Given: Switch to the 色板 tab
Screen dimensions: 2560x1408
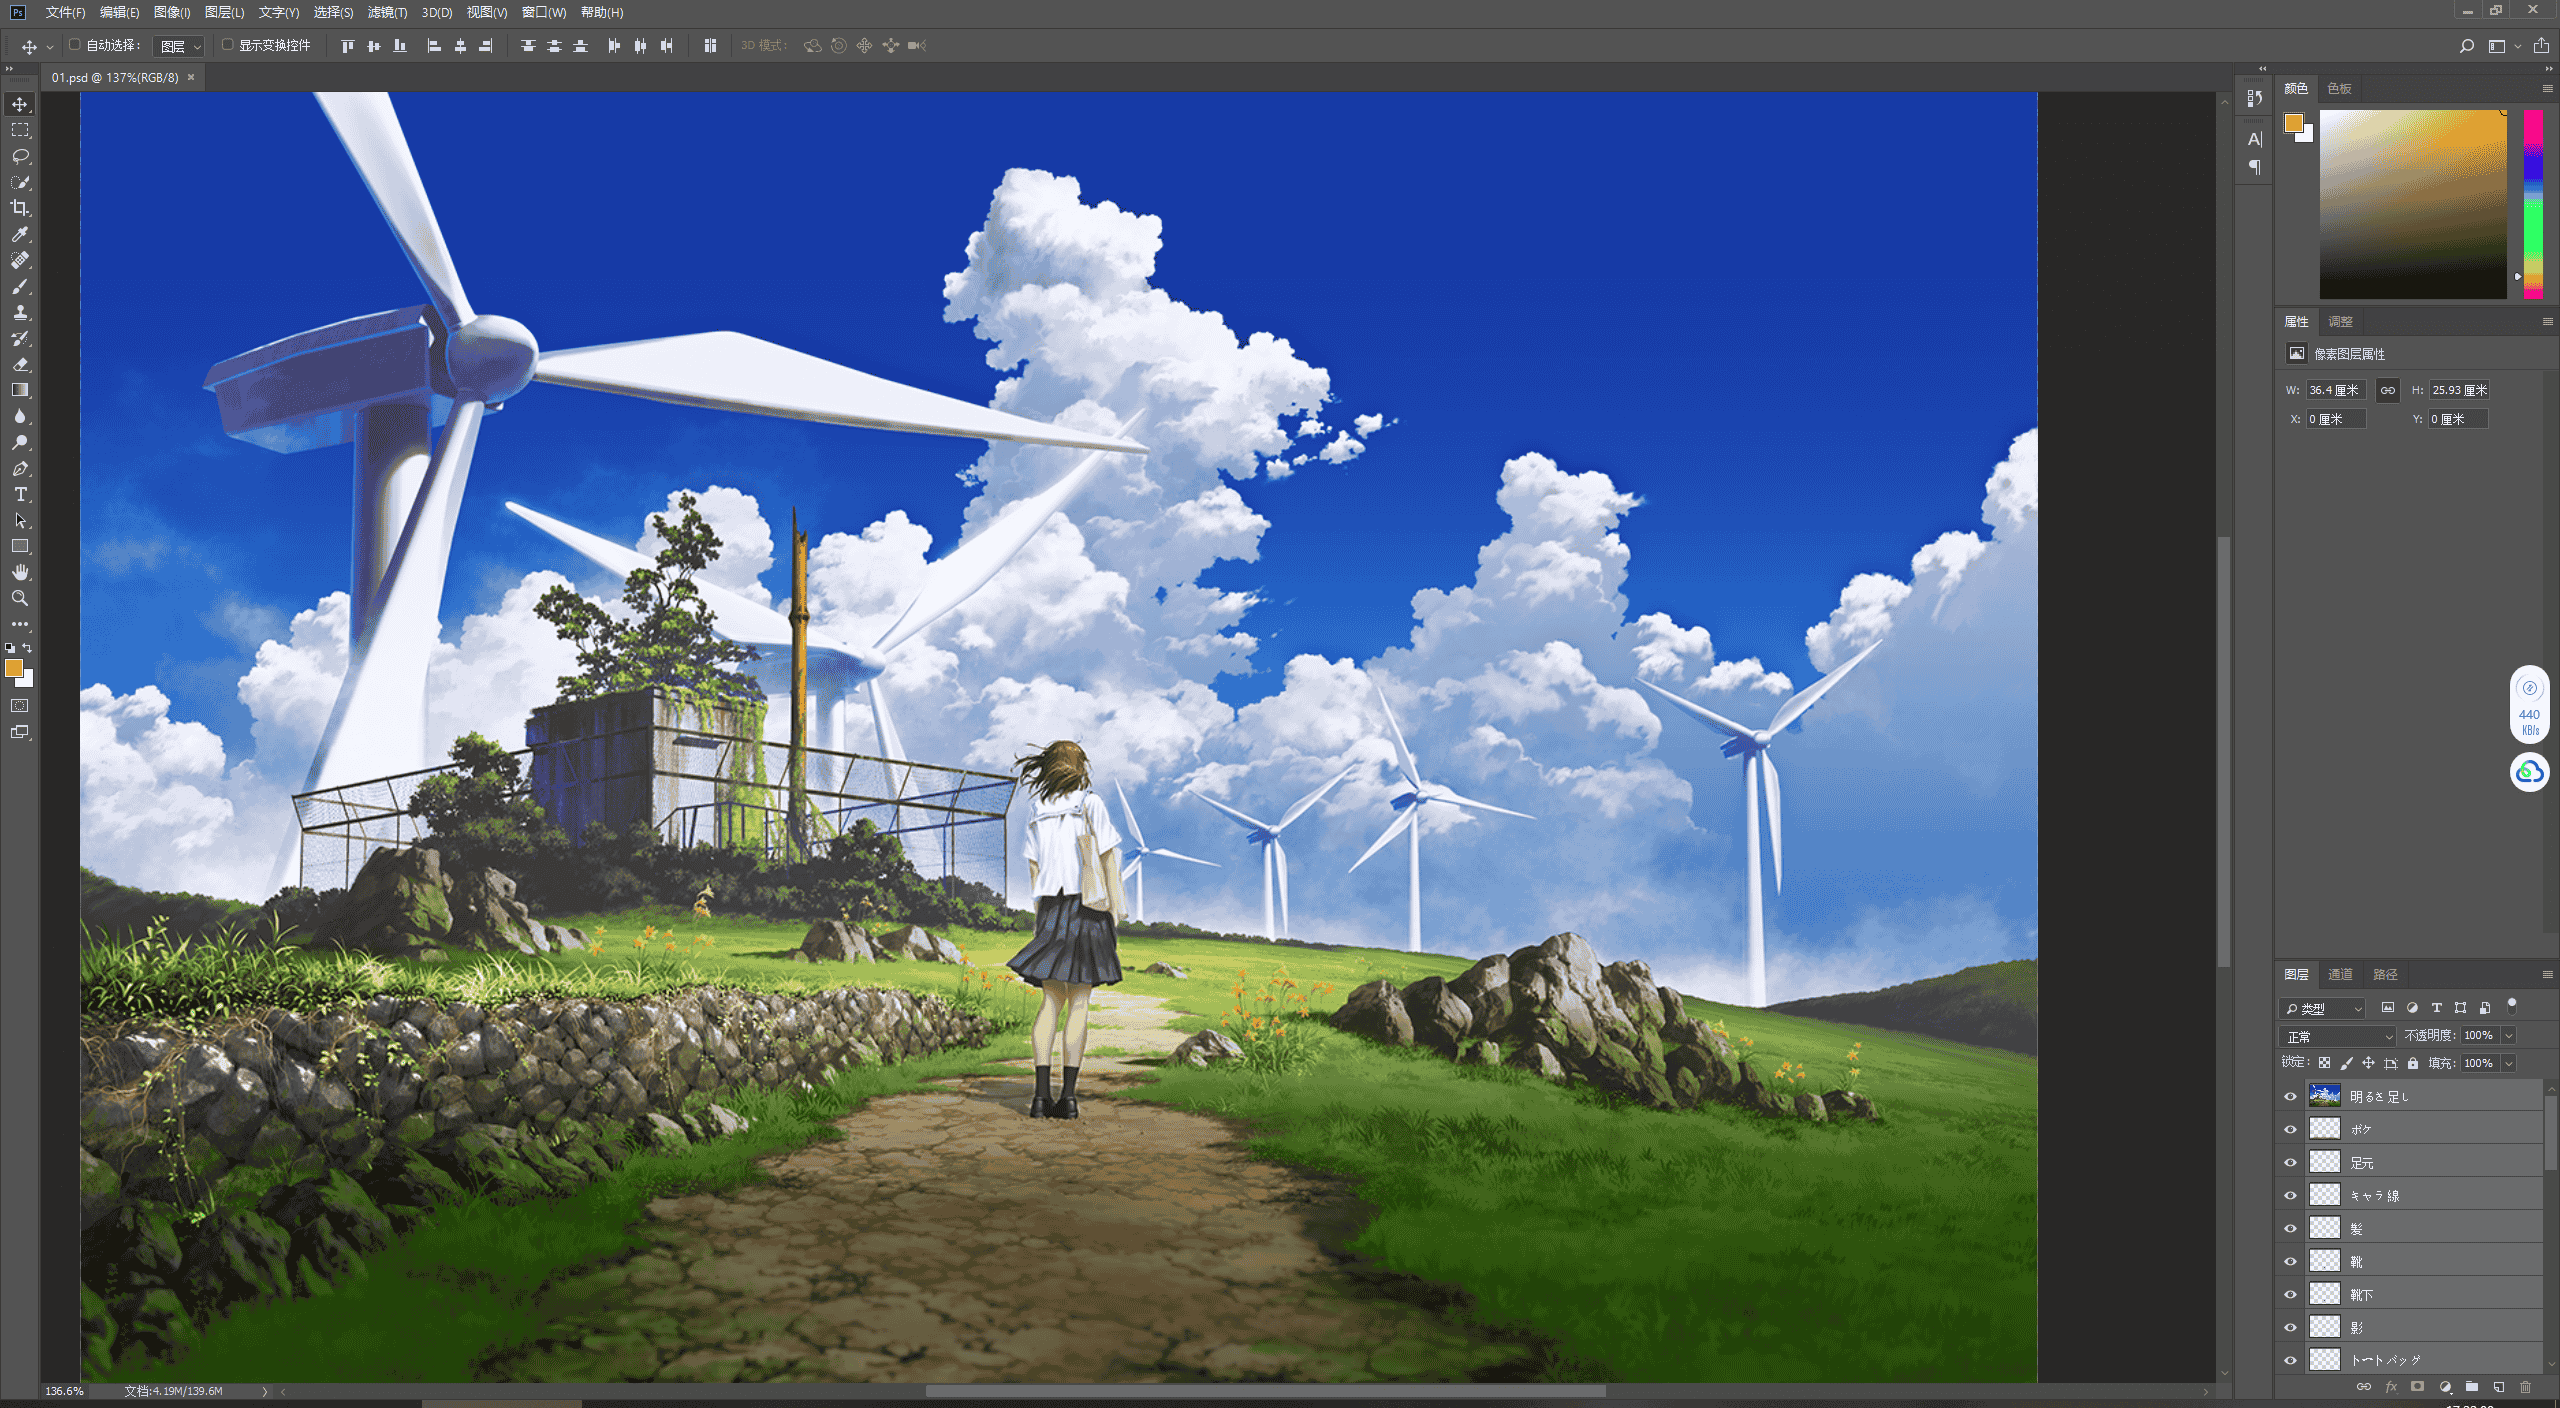Looking at the screenshot, I should (2339, 89).
